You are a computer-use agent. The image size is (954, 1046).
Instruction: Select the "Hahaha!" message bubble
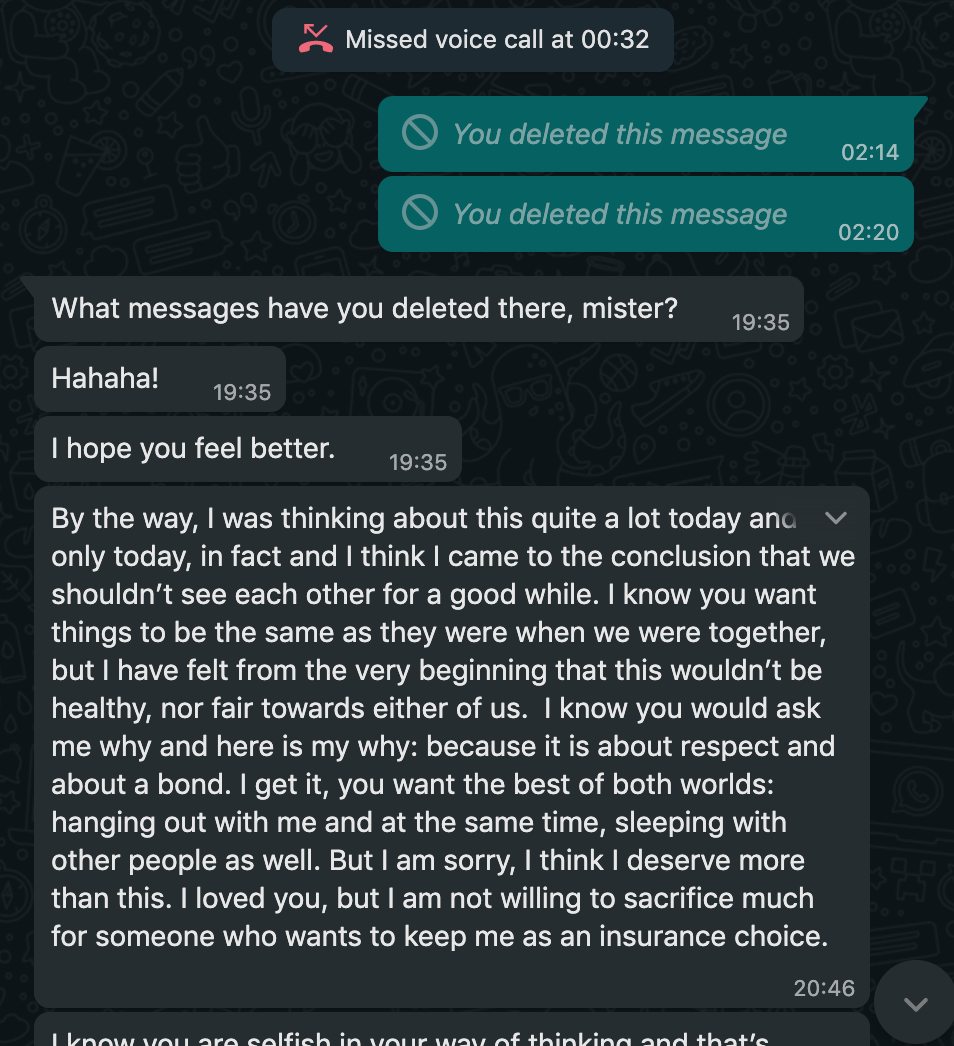click(x=160, y=379)
